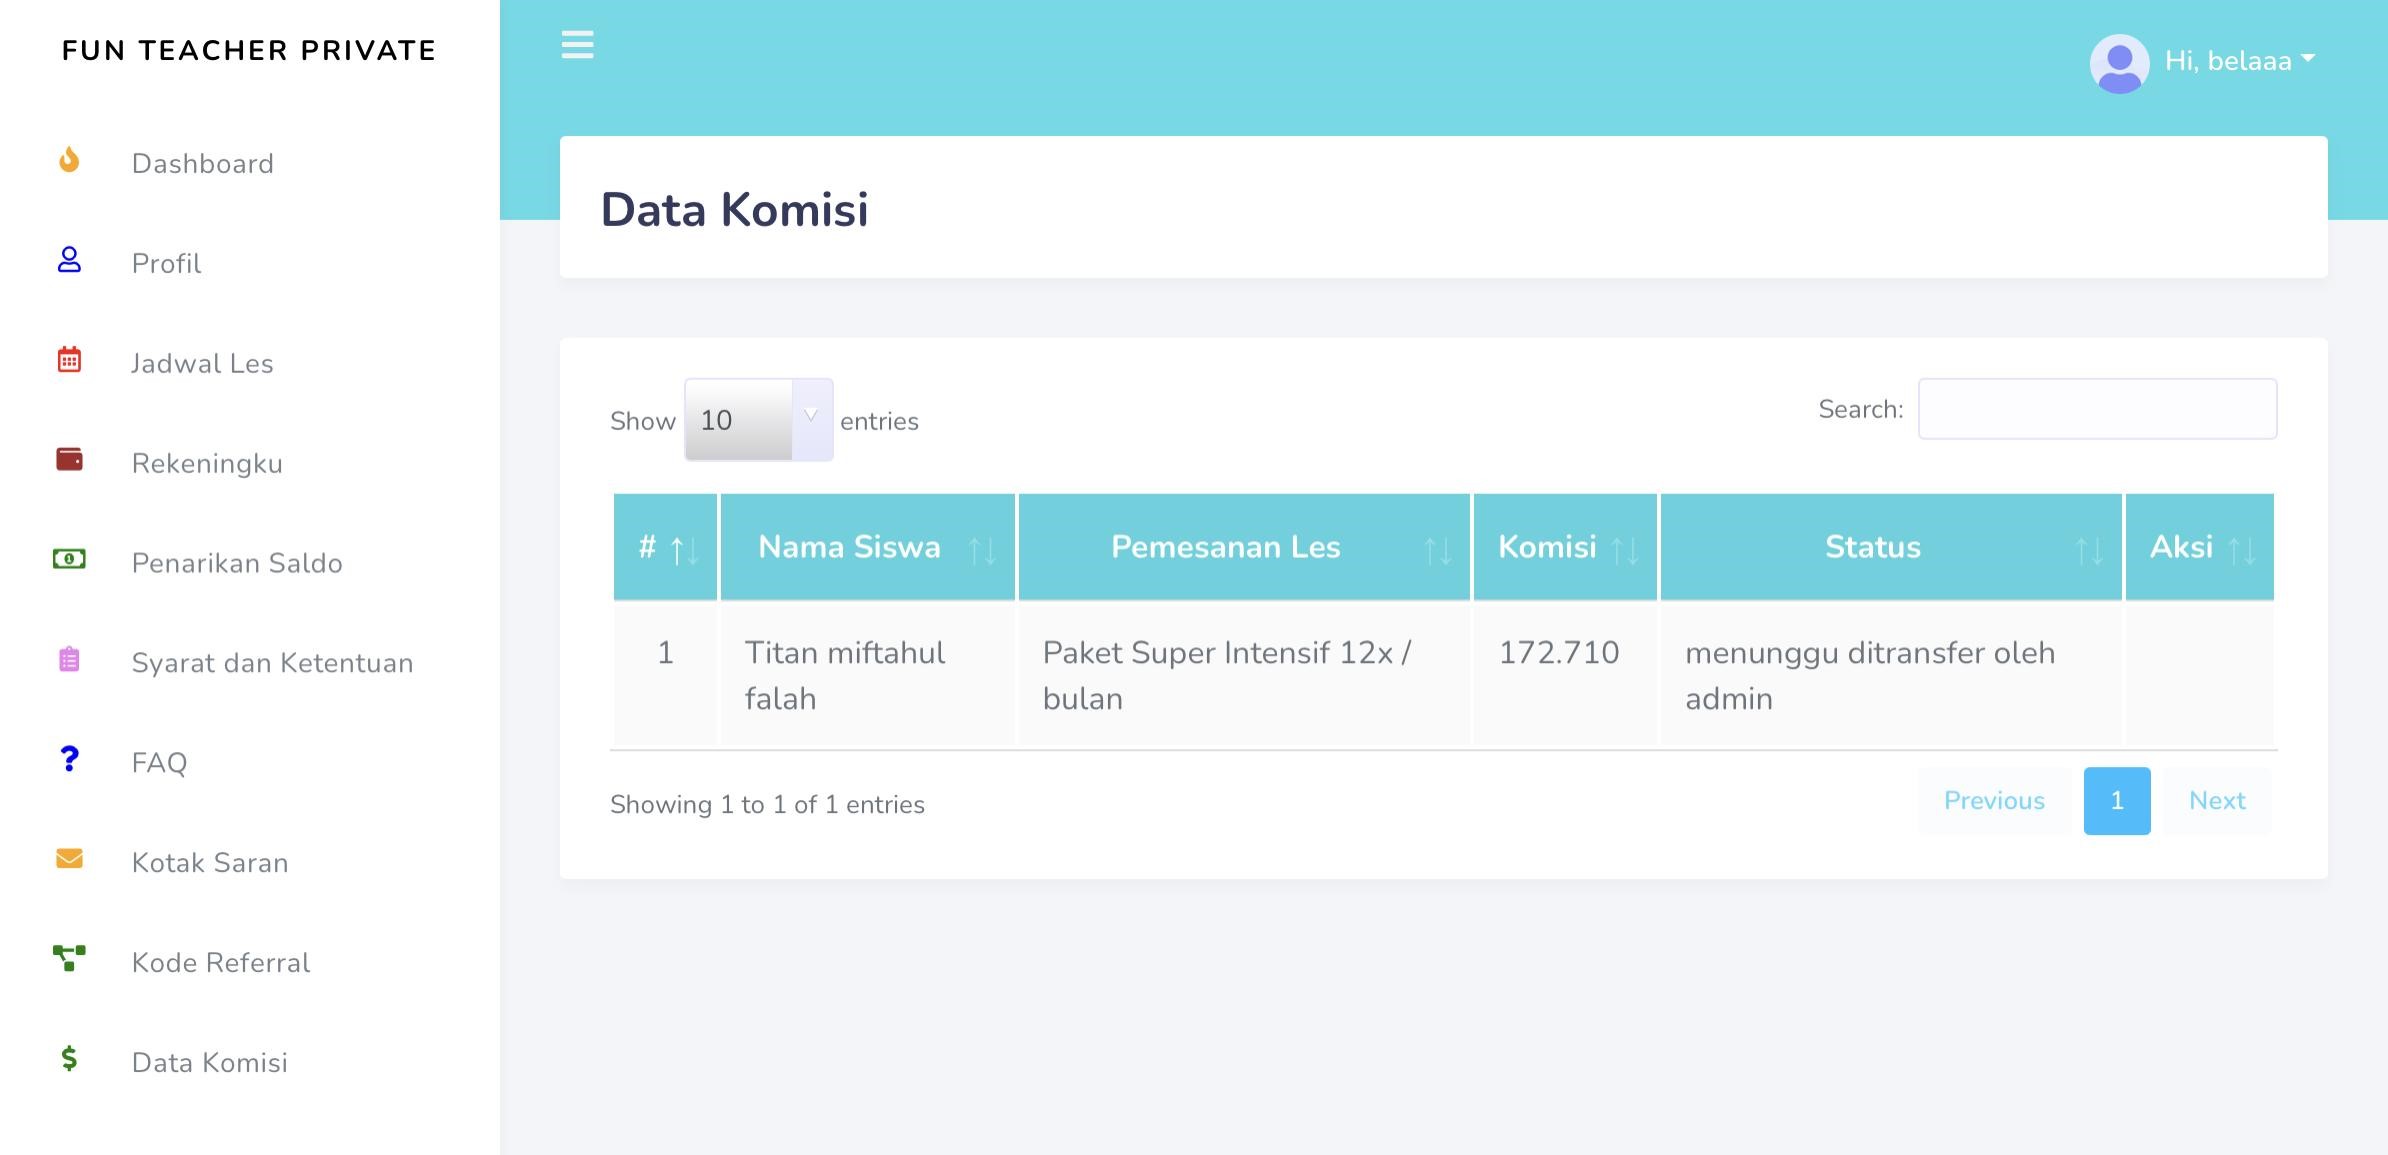
Task: Click the money bill icon for Penarikan Saldo
Action: click(69, 559)
